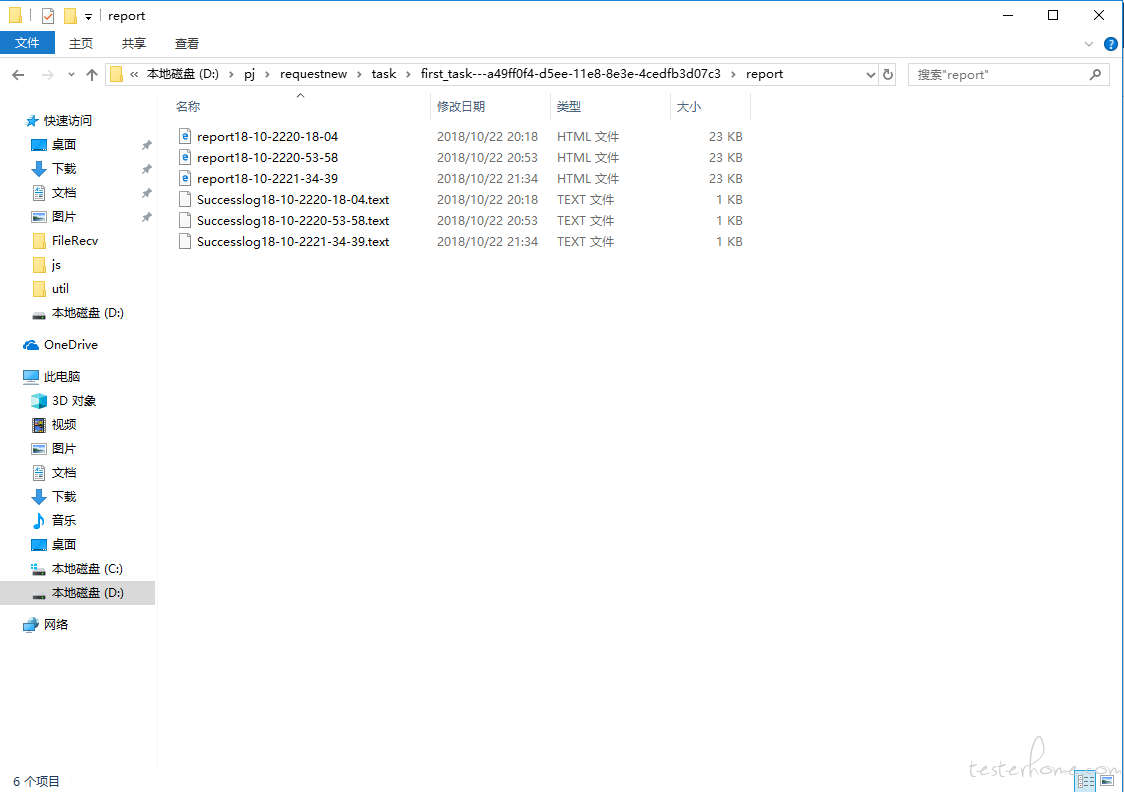Select task in the address breadcrumb

[x=384, y=74]
